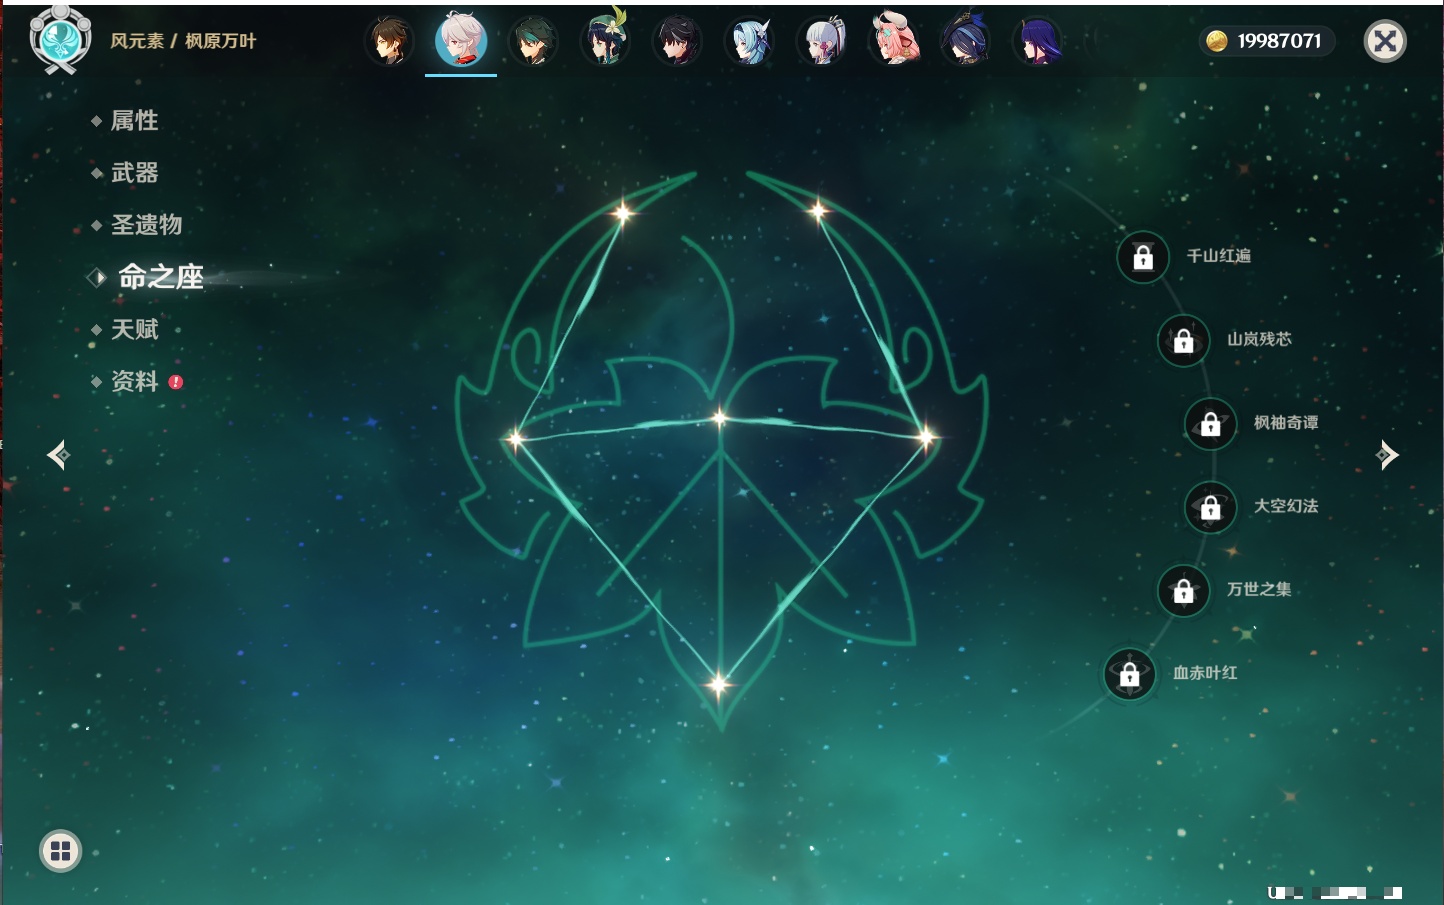Close the character screen with X
This screenshot has height=905, width=1444.
(1385, 41)
